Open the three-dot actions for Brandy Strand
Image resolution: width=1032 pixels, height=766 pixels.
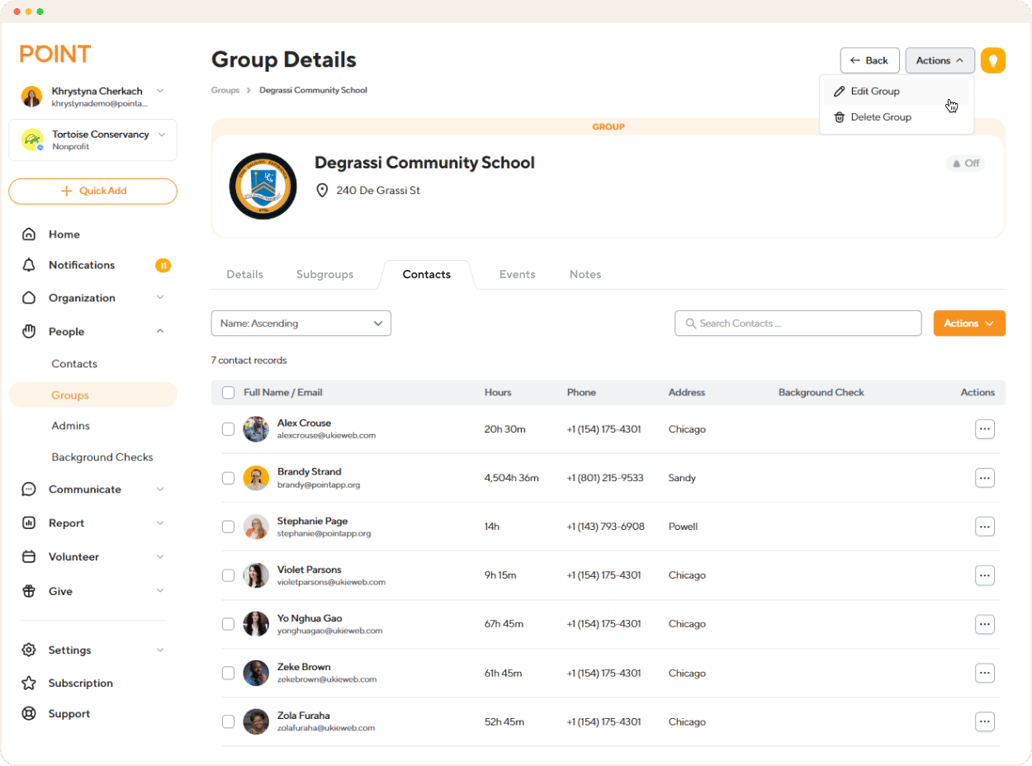tap(985, 478)
